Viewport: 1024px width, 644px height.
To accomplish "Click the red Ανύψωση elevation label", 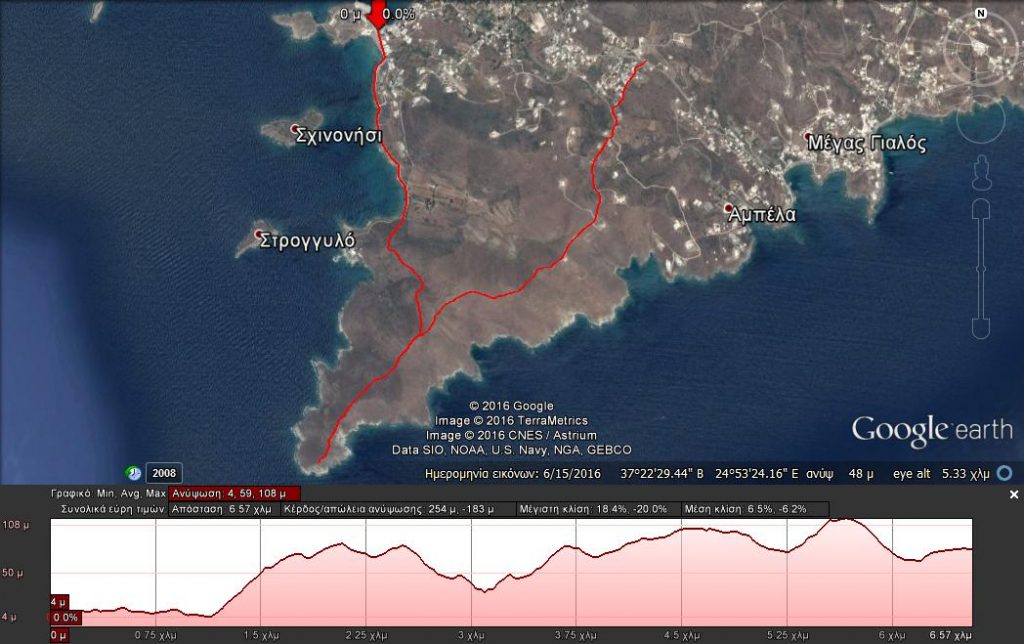I will pos(234,493).
